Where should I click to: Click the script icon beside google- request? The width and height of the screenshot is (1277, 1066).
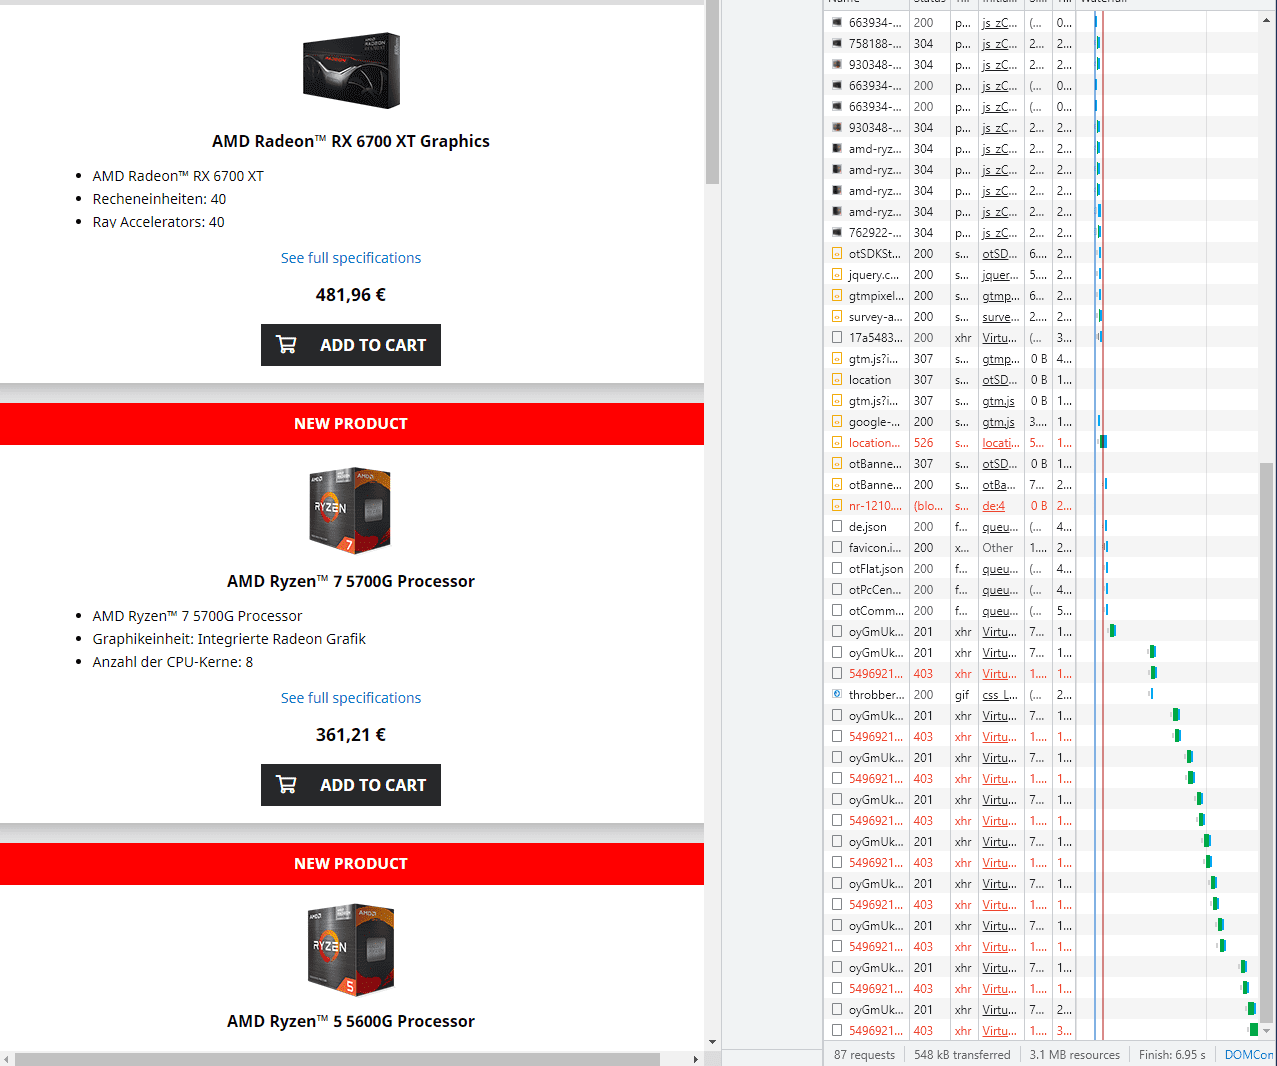[837, 422]
